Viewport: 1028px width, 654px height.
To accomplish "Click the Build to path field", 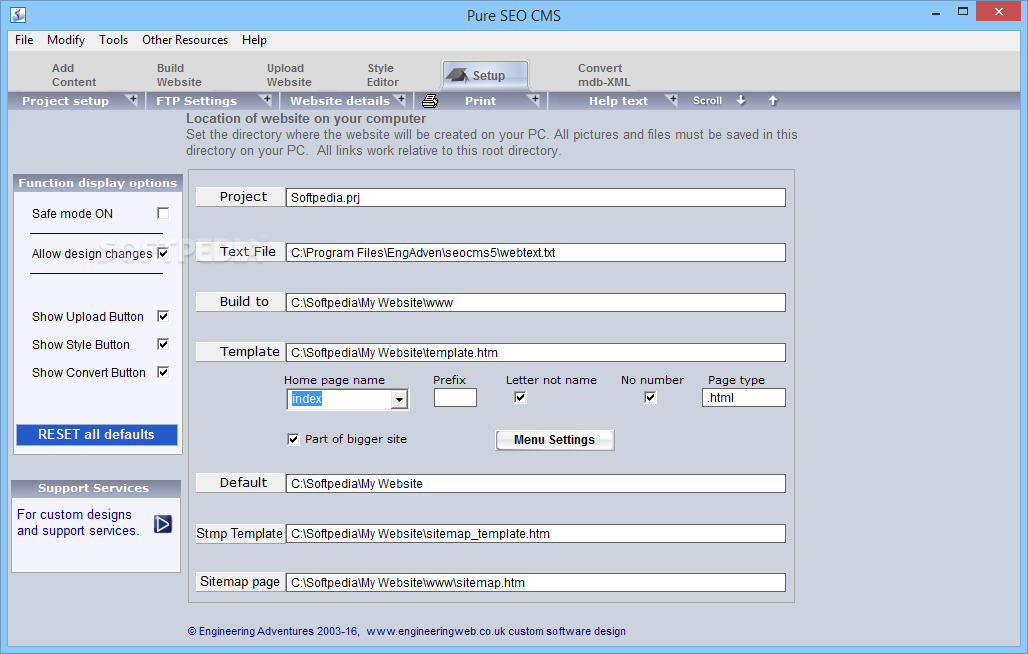I will pyautogui.click(x=536, y=302).
